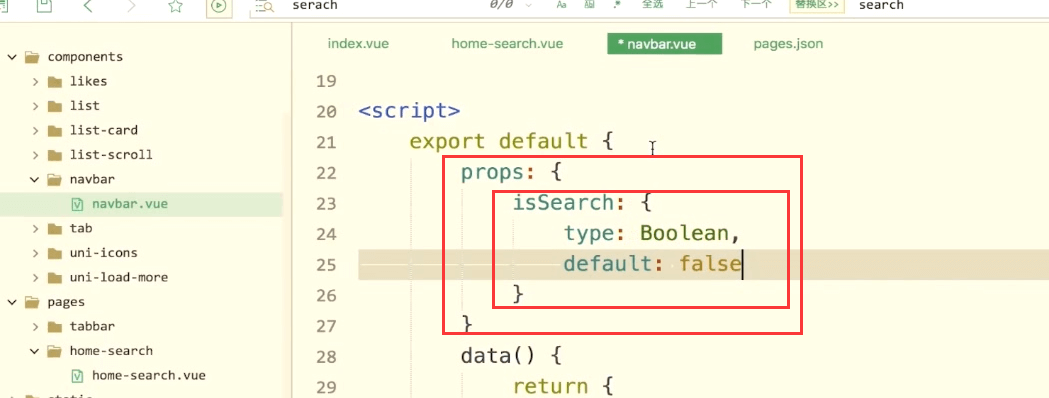Expand the list folder chevron

[35, 106]
